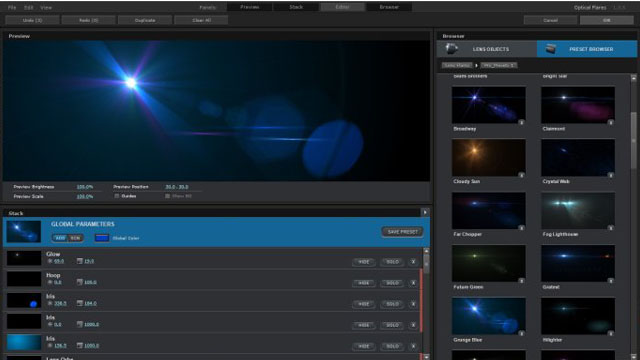The height and width of the screenshot is (360, 640).
Task: Click brightness icon beside Iris value 226.5
Action: point(50,303)
